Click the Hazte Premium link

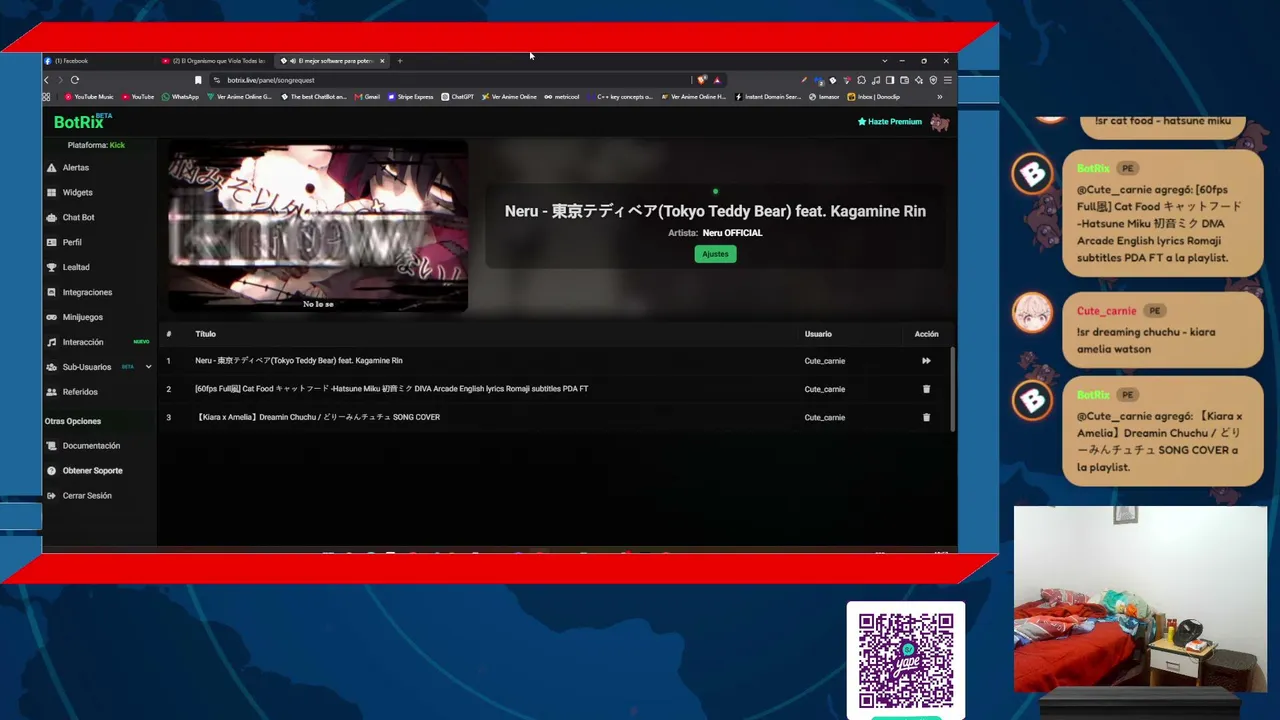(890, 122)
